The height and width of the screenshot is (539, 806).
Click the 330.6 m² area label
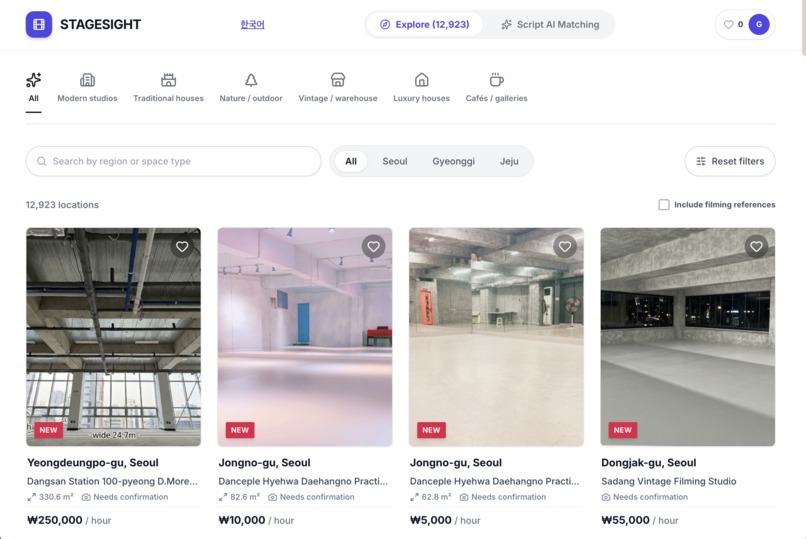point(50,497)
